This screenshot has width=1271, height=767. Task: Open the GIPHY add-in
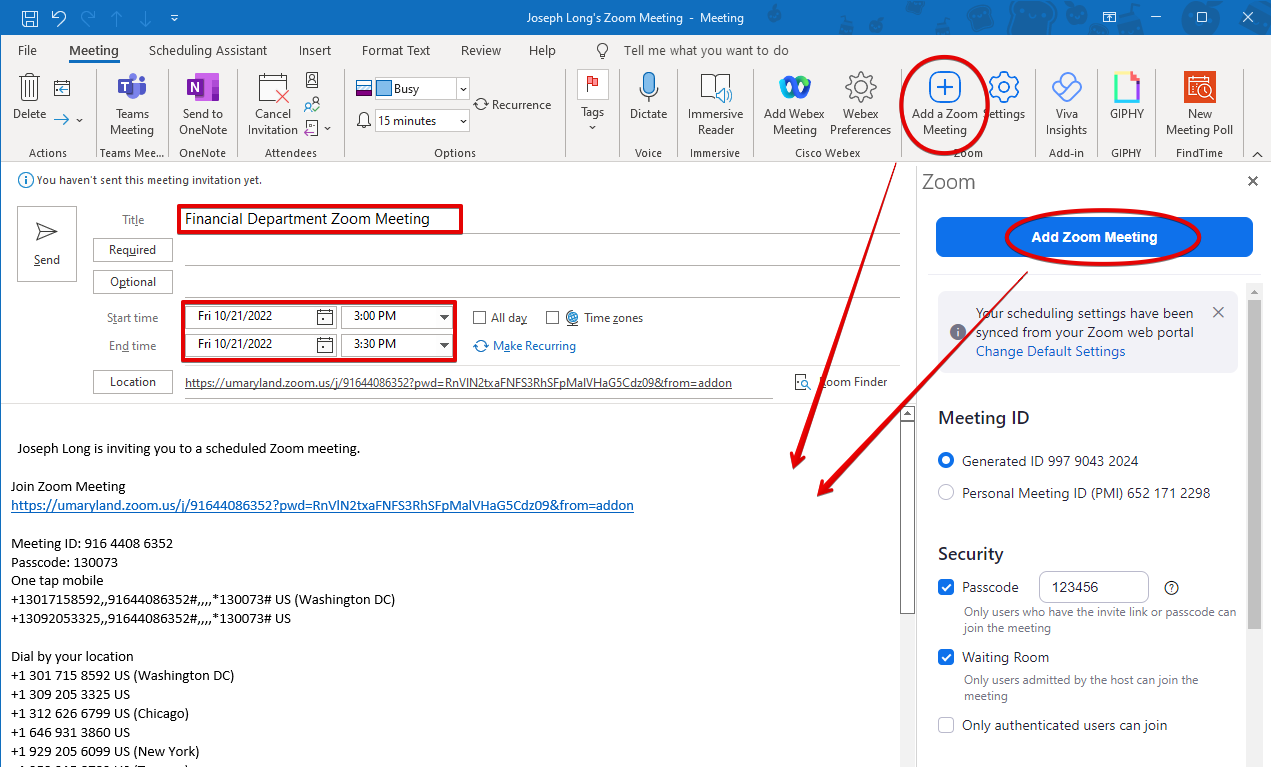pos(1126,90)
